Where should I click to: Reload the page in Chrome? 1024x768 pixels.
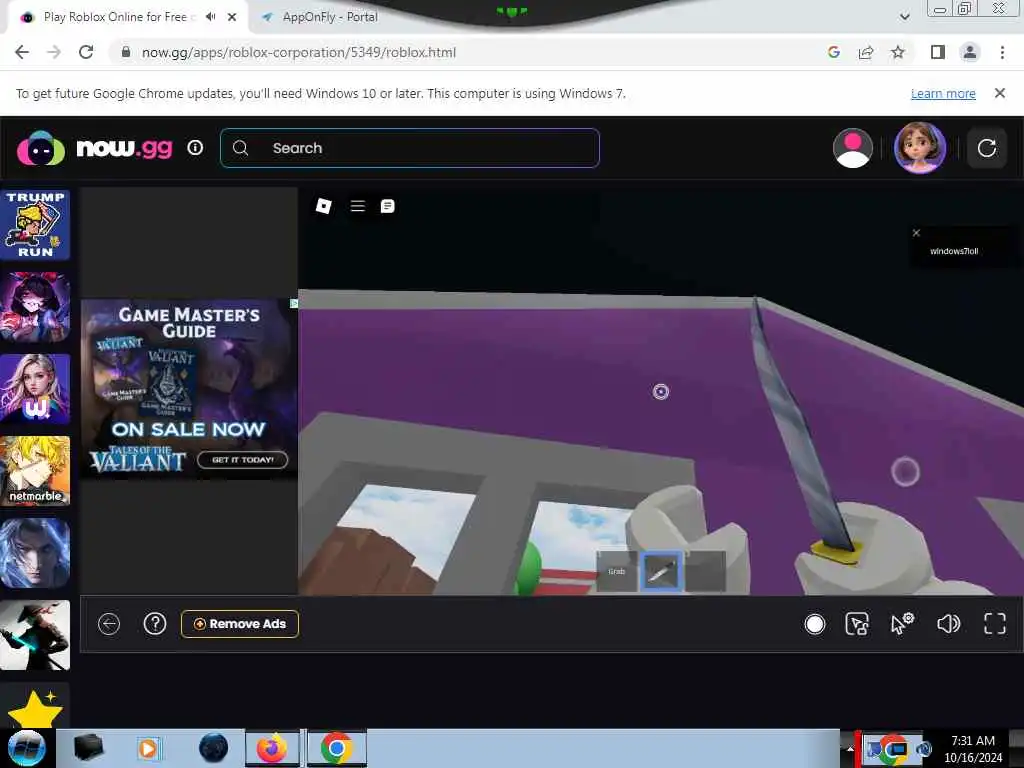[86, 52]
